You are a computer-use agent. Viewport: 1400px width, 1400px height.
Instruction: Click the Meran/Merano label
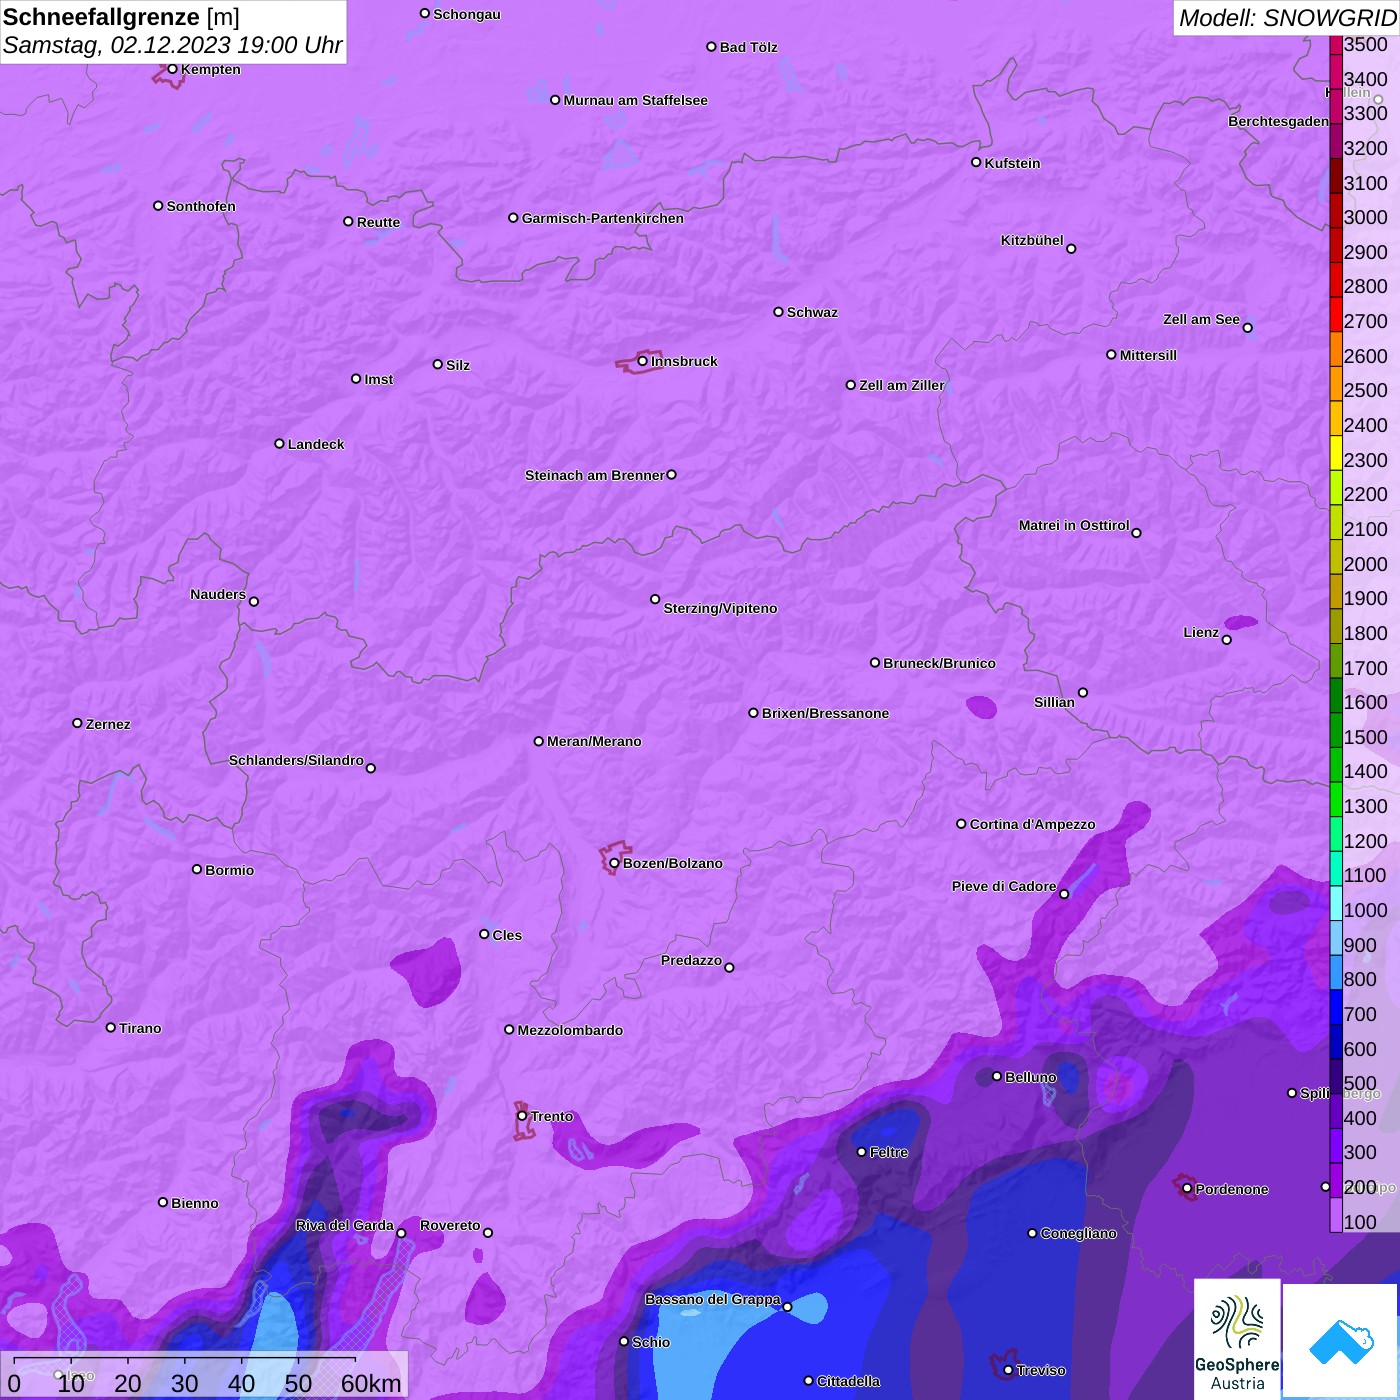(x=594, y=741)
